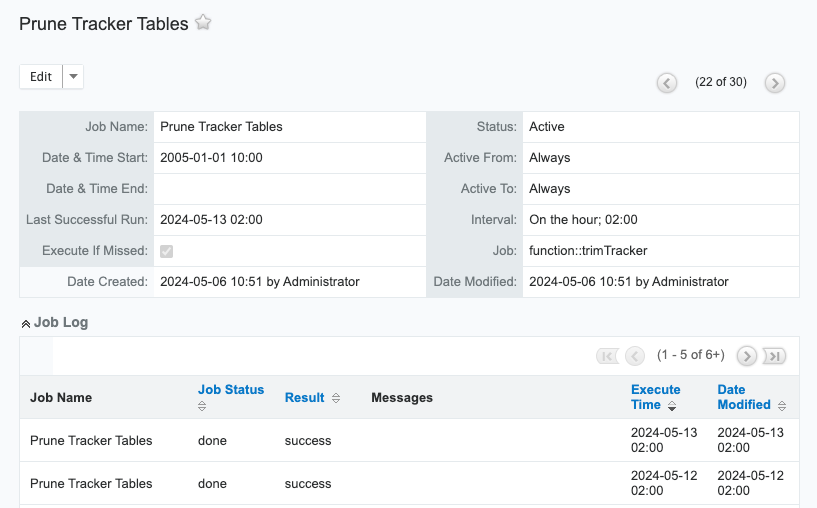Select Date & Time Start '2005-01-01 10:00'

[x=211, y=157]
